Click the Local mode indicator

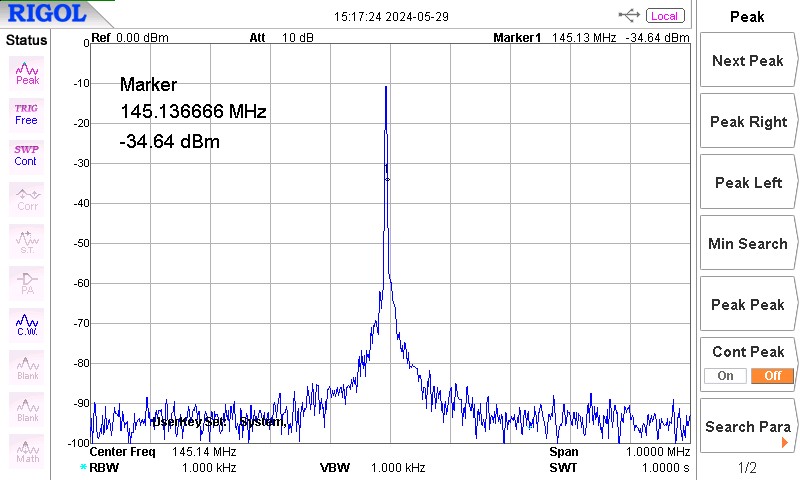click(x=664, y=16)
